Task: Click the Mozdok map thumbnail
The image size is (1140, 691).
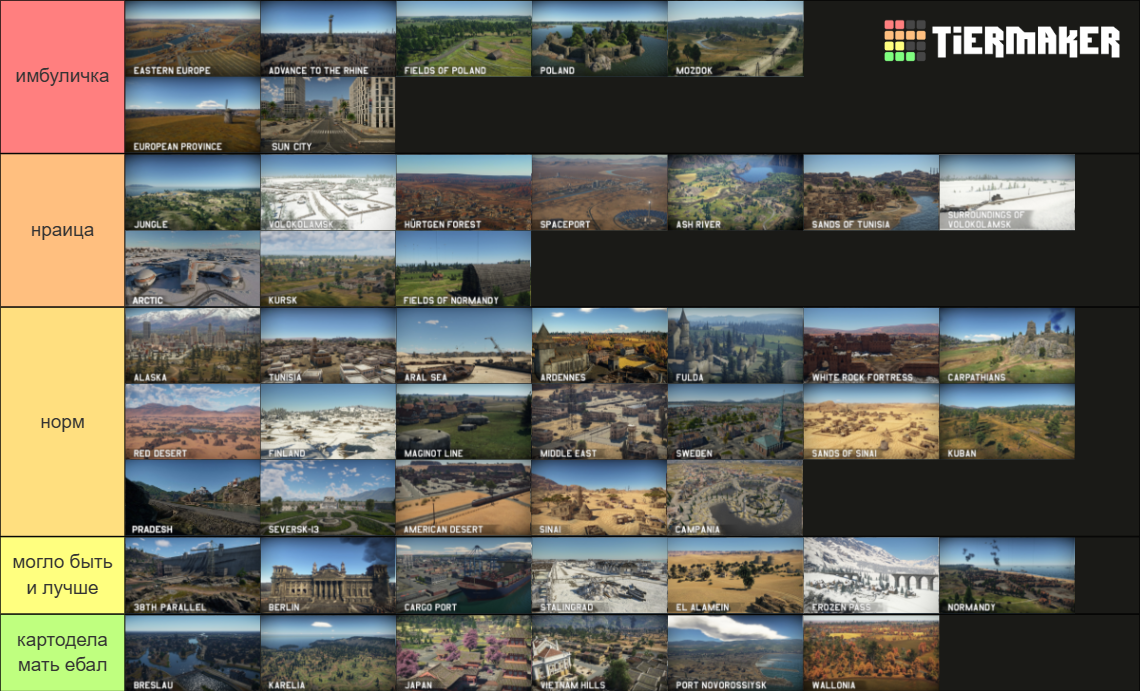Action: [736, 39]
